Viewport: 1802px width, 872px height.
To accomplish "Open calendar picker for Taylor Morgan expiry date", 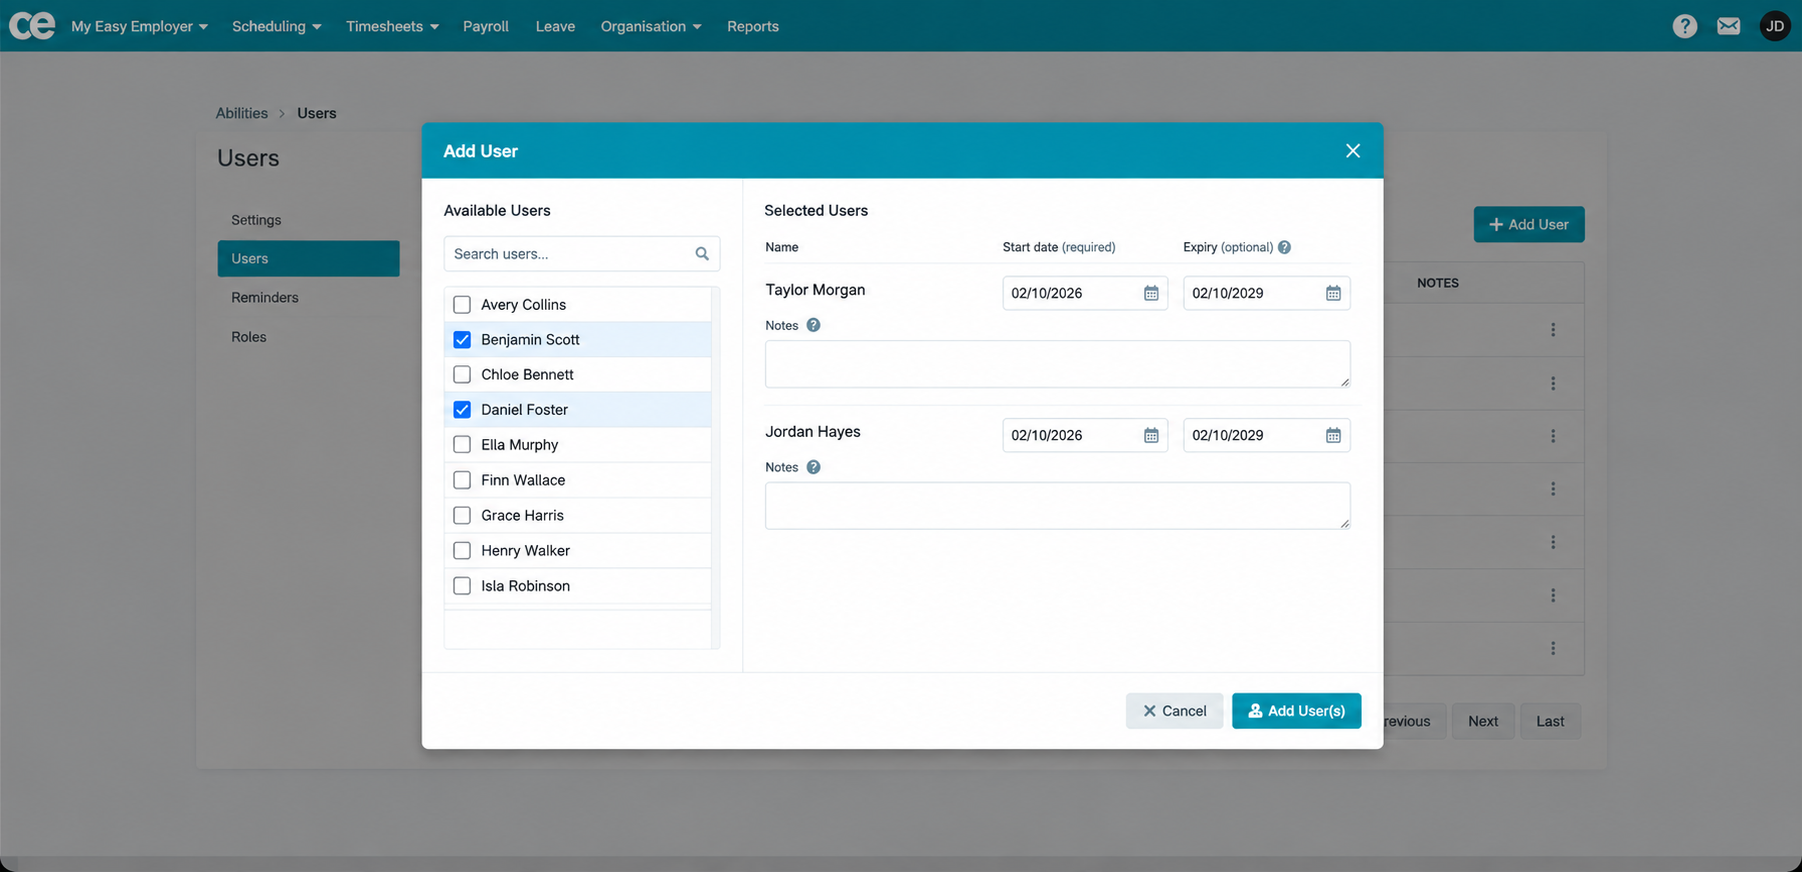I will [x=1333, y=293].
